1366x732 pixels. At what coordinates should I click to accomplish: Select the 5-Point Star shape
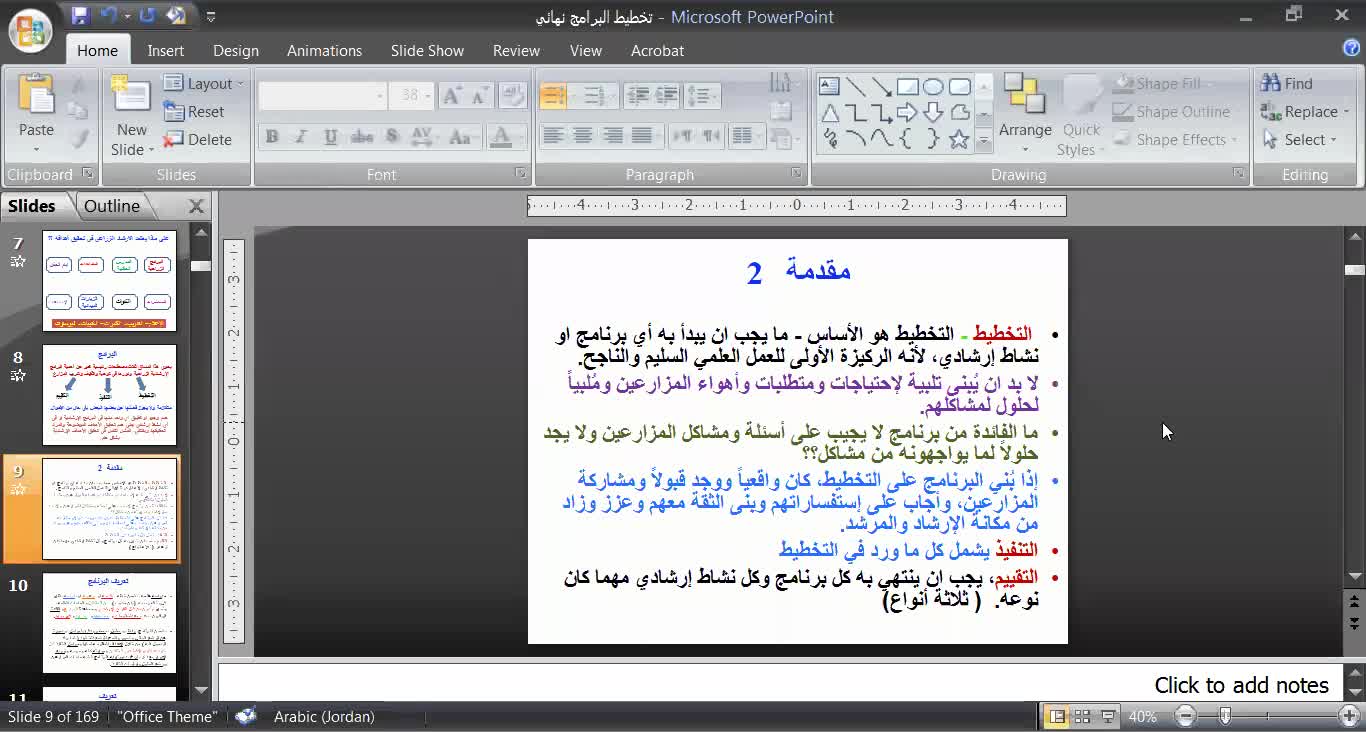[959, 140]
